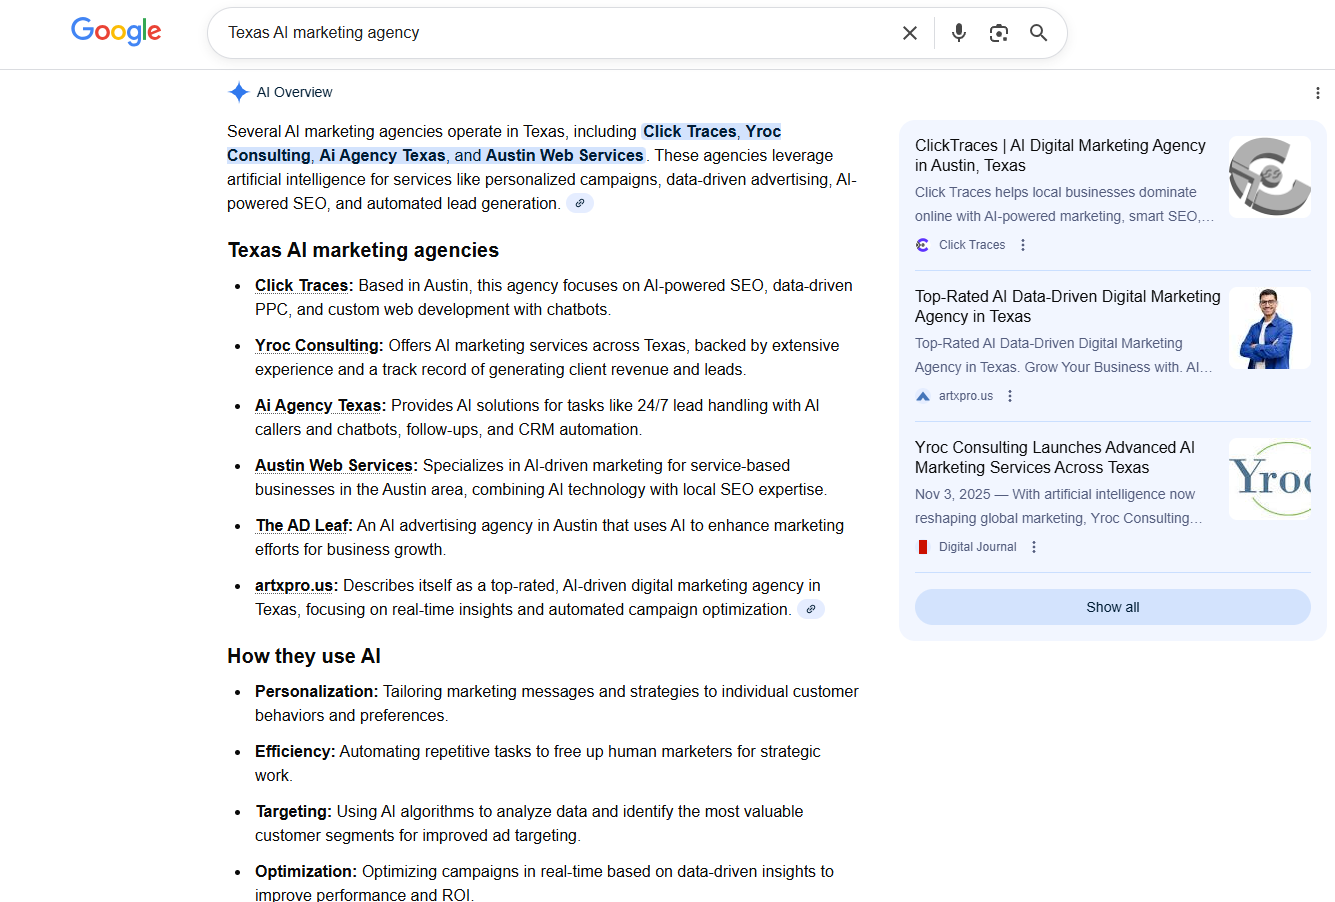Click the How they use AI heading

tap(304, 656)
